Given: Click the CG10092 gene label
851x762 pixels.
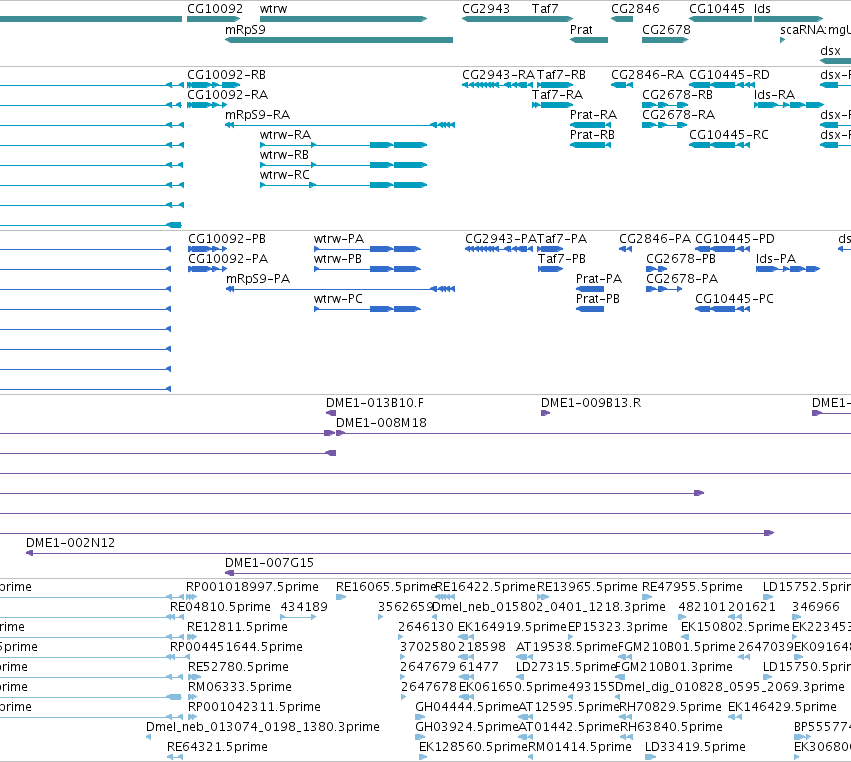Looking at the screenshot, I should pos(215,9).
